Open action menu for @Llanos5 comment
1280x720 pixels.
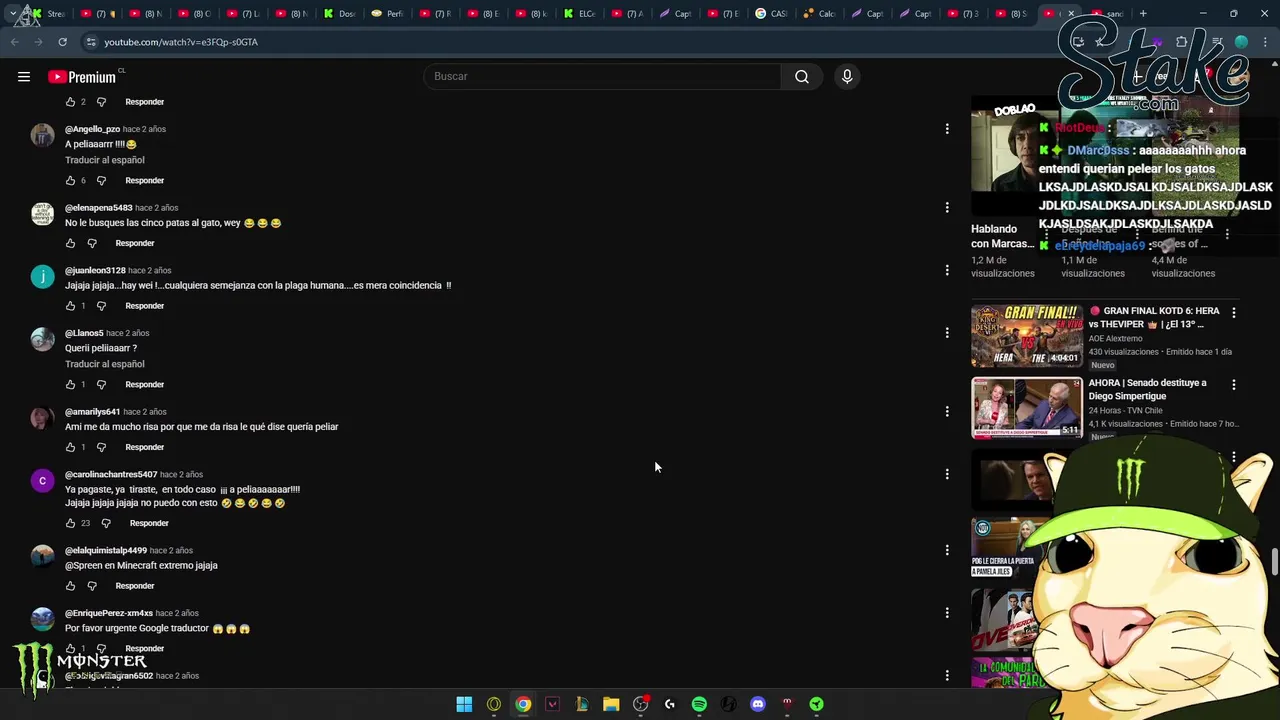point(947,333)
